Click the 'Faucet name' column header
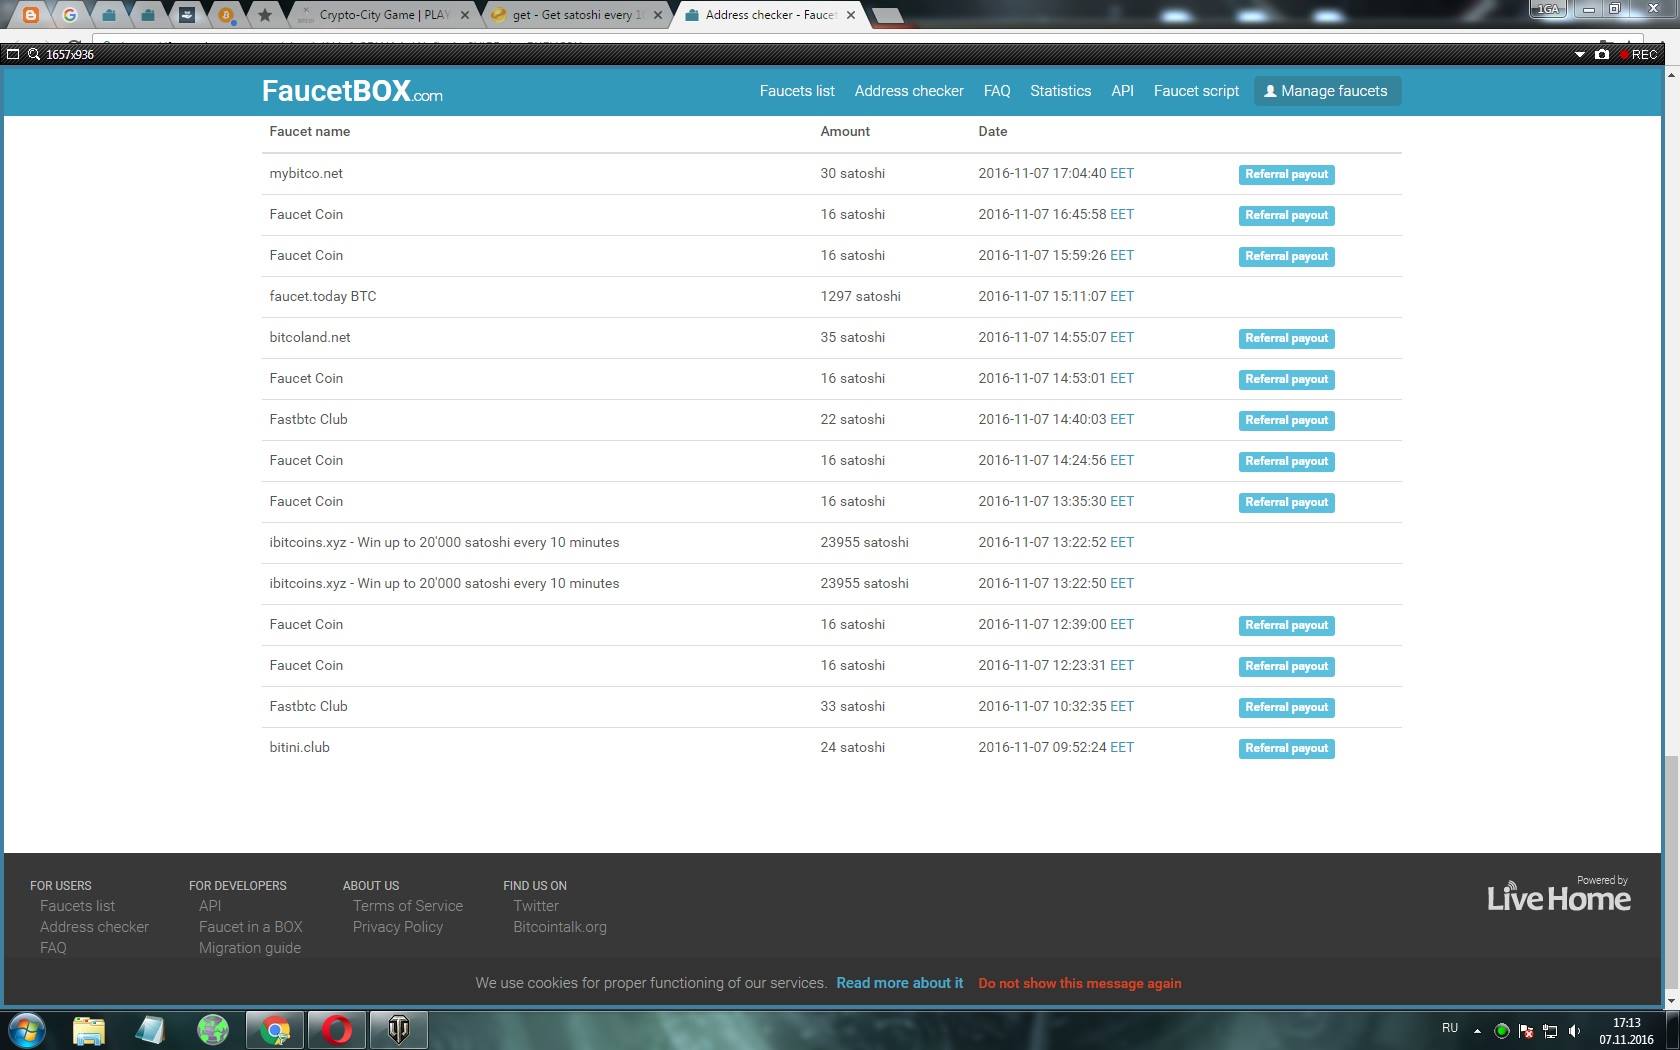Screen dimensions: 1680x1050 [310, 131]
